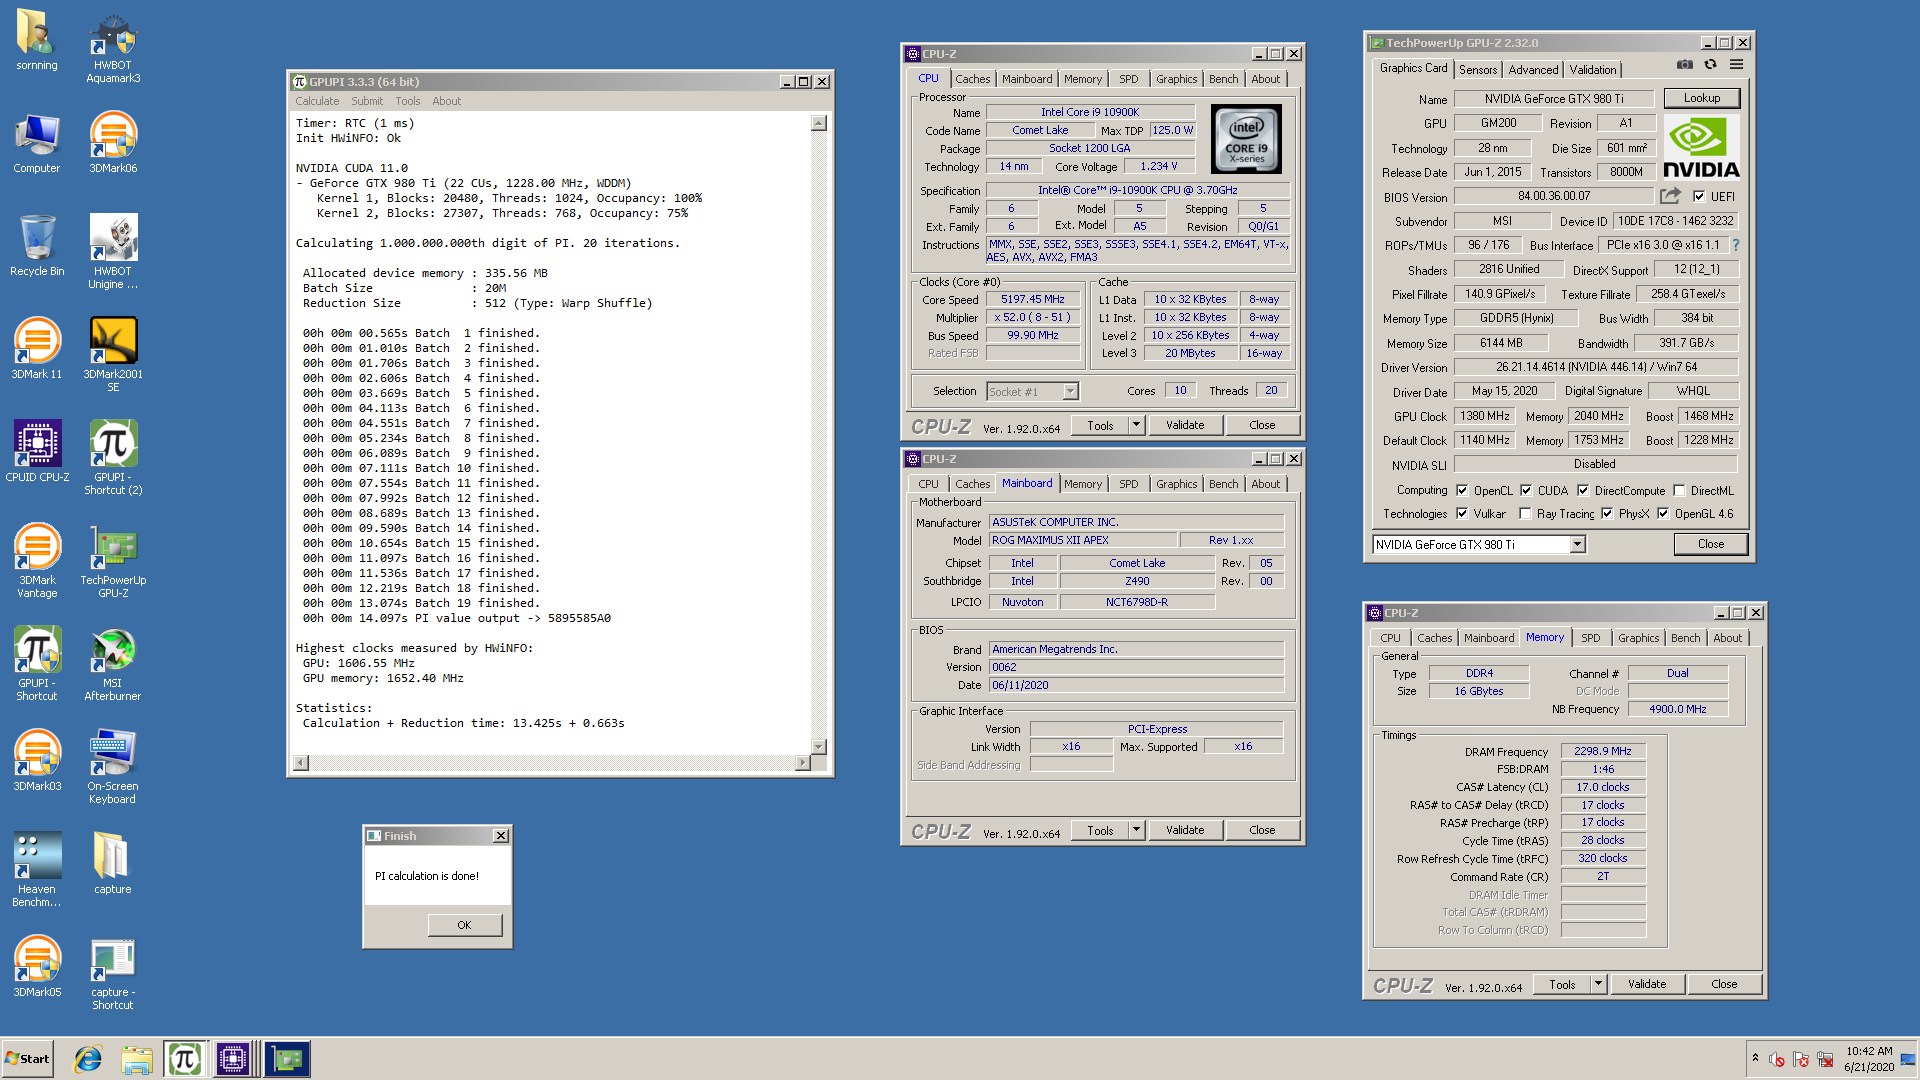Viewport: 1920px width, 1080px height.
Task: Open the Calculate menu in GPUPI
Action: click(317, 101)
